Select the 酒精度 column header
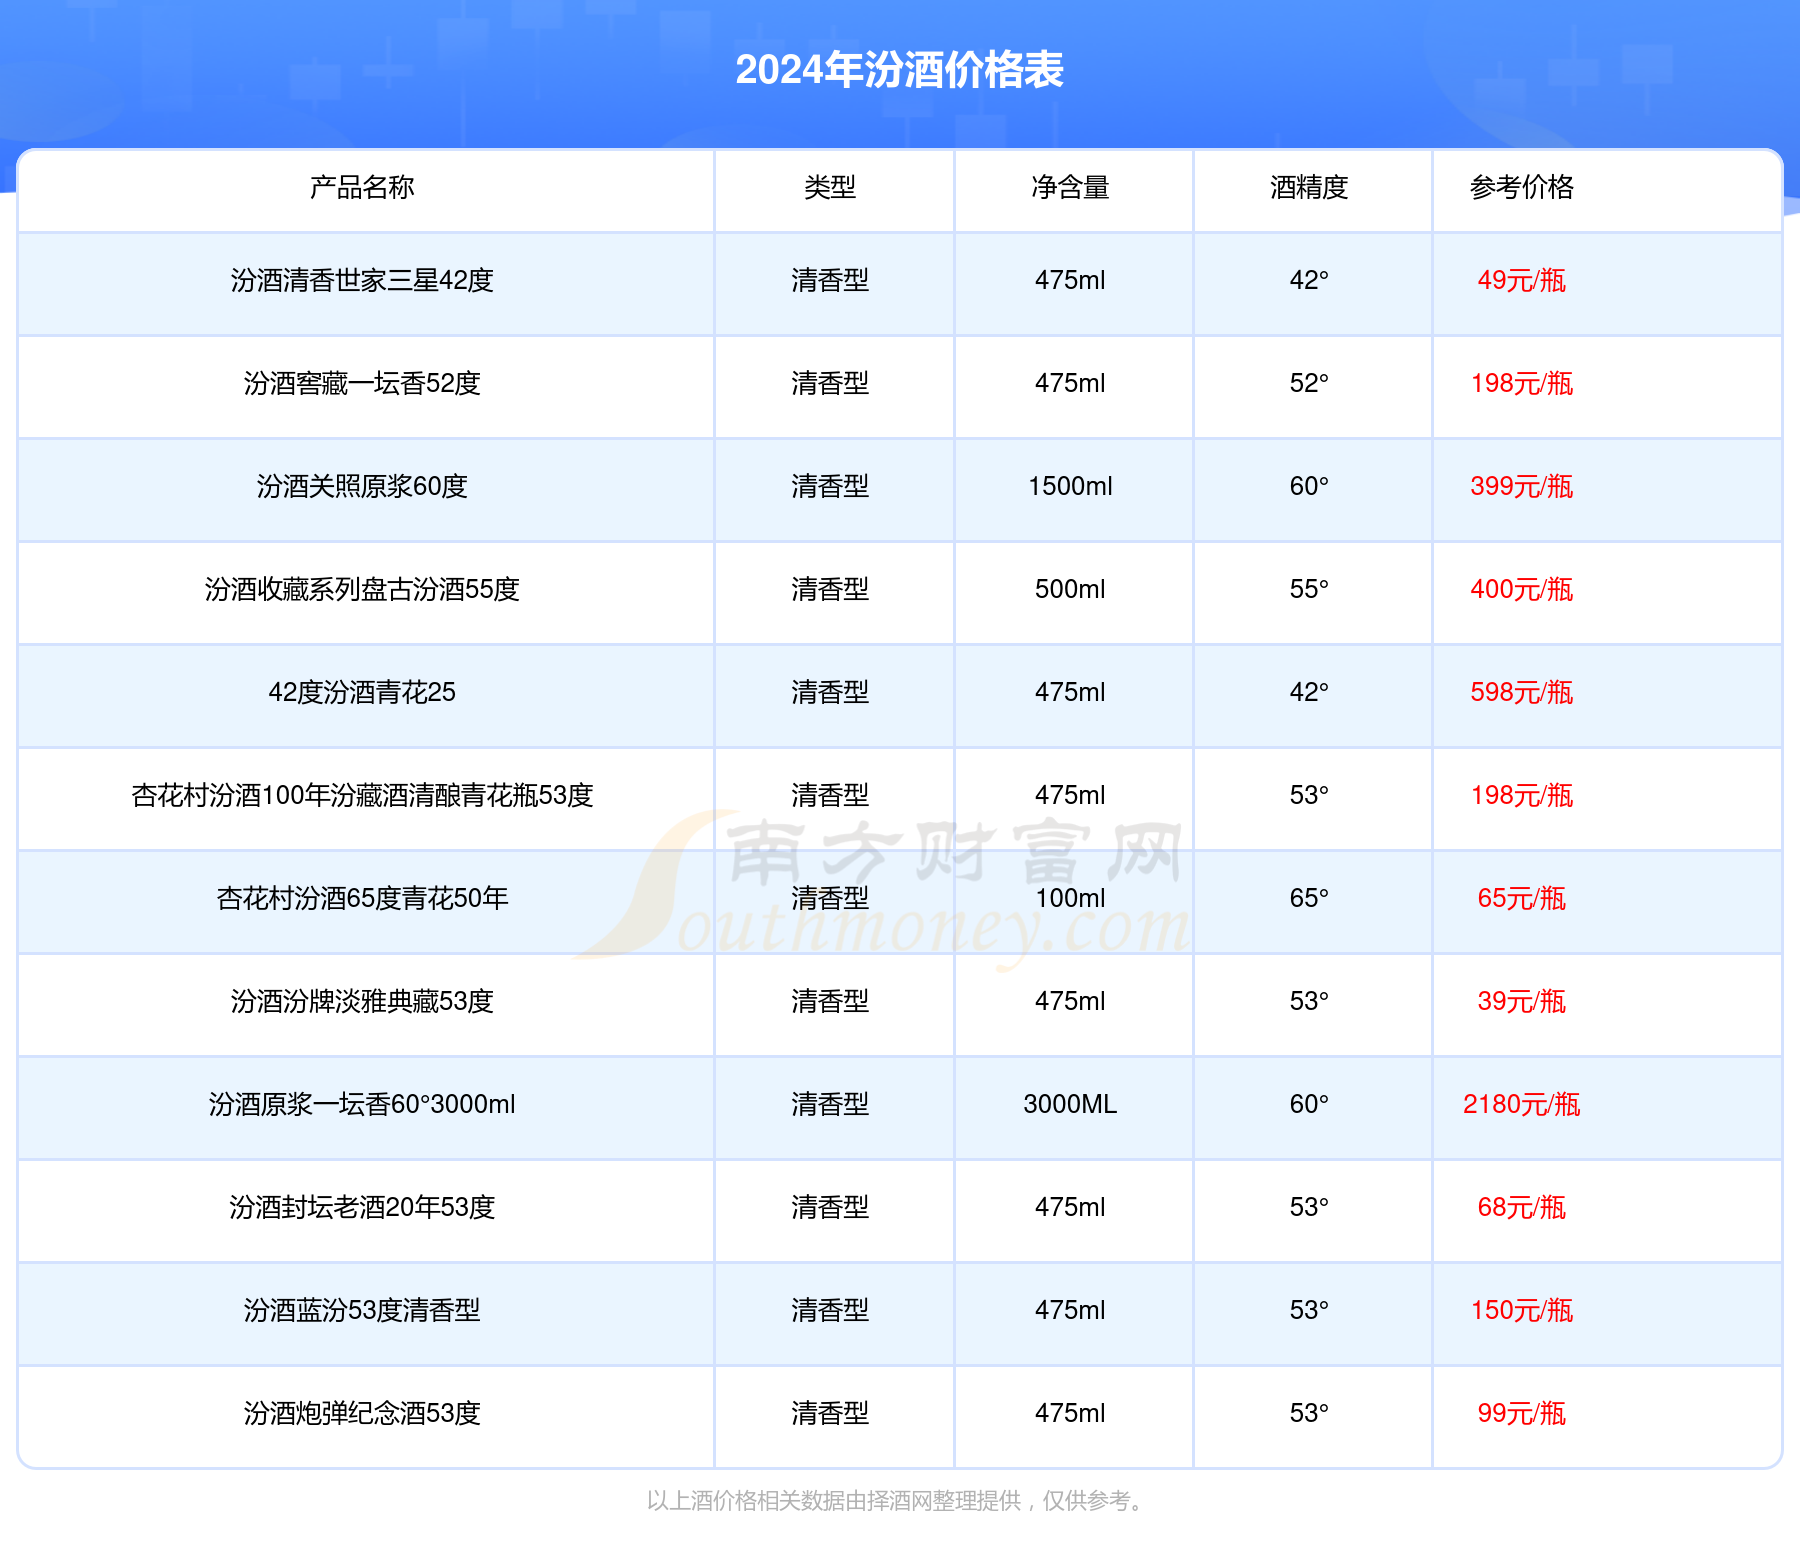This screenshot has height=1560, width=1800. (1309, 187)
